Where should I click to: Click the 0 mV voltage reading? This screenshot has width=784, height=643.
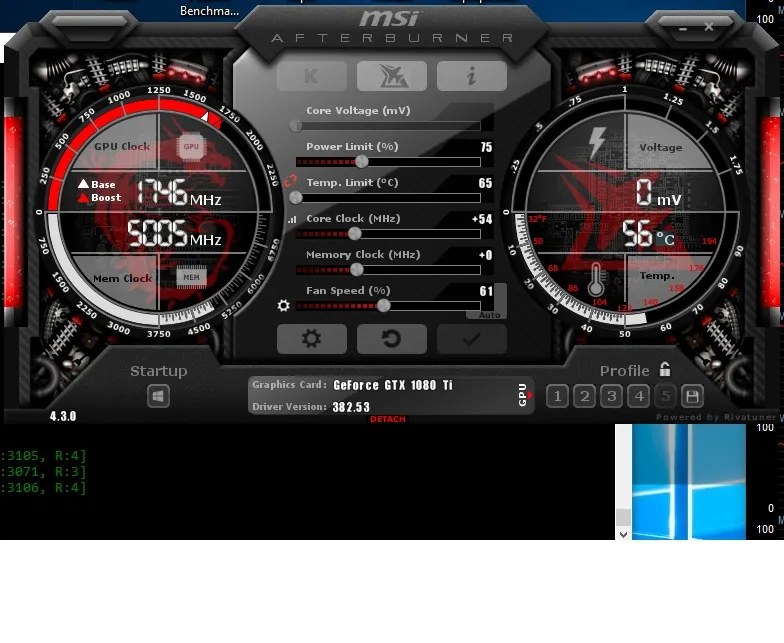(x=658, y=194)
